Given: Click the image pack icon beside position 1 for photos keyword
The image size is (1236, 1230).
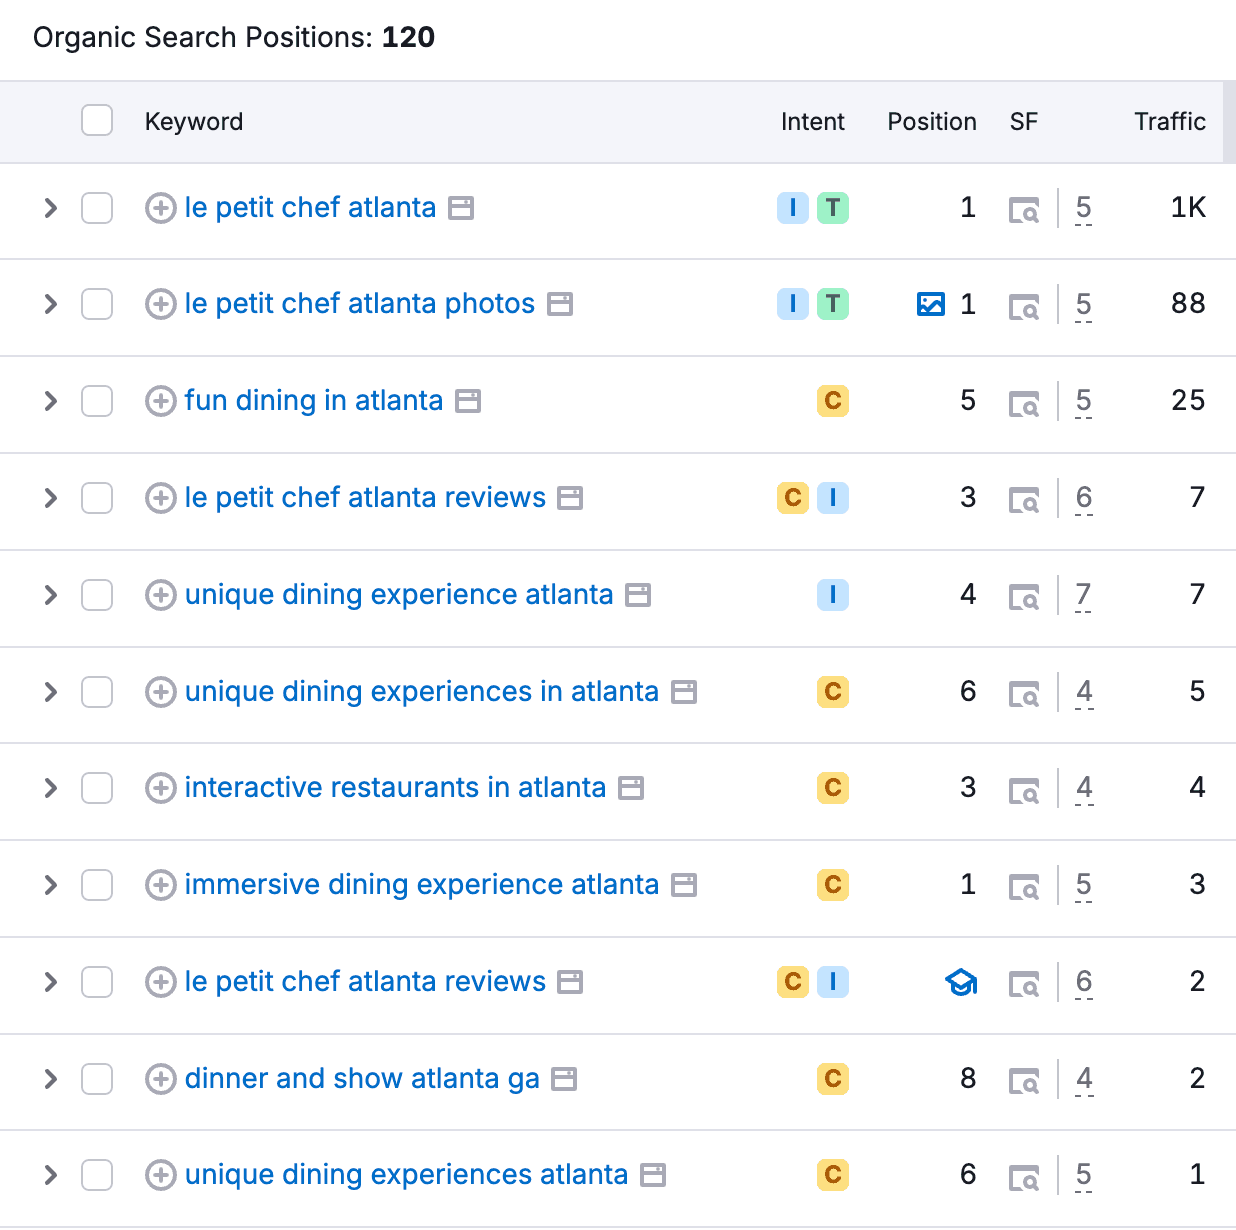Looking at the screenshot, I should 931,304.
